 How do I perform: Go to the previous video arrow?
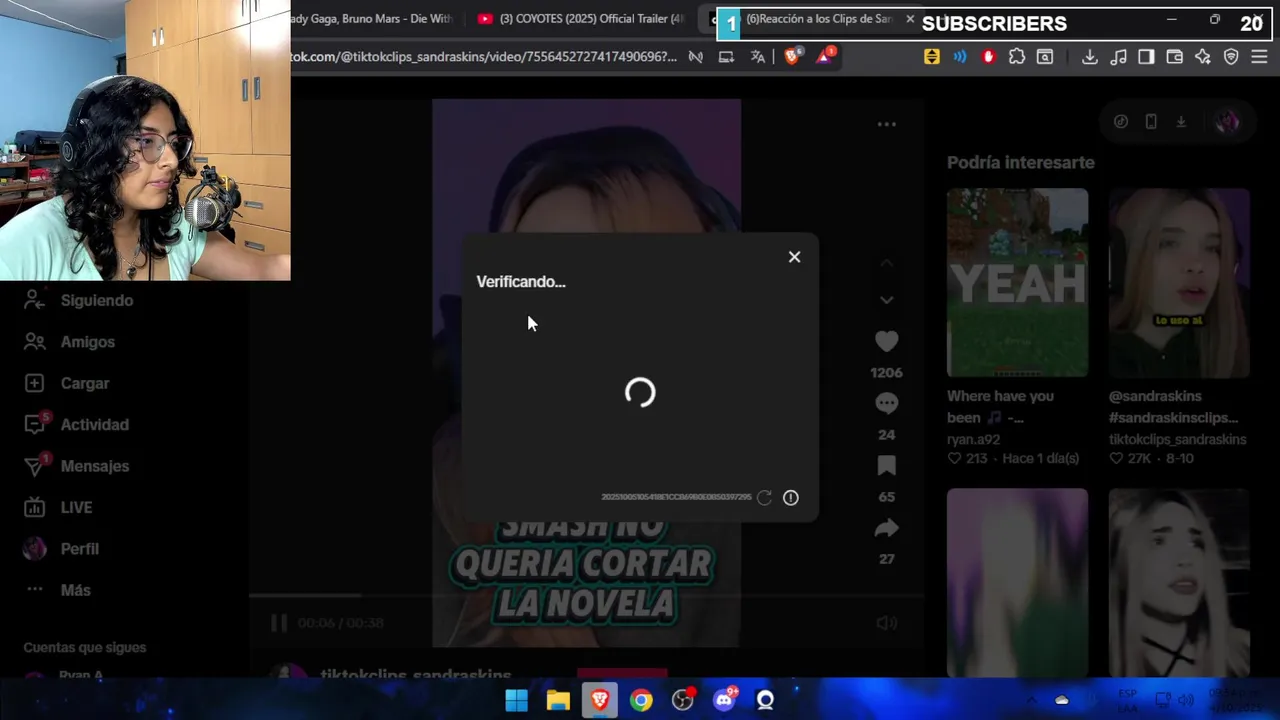tap(886, 263)
